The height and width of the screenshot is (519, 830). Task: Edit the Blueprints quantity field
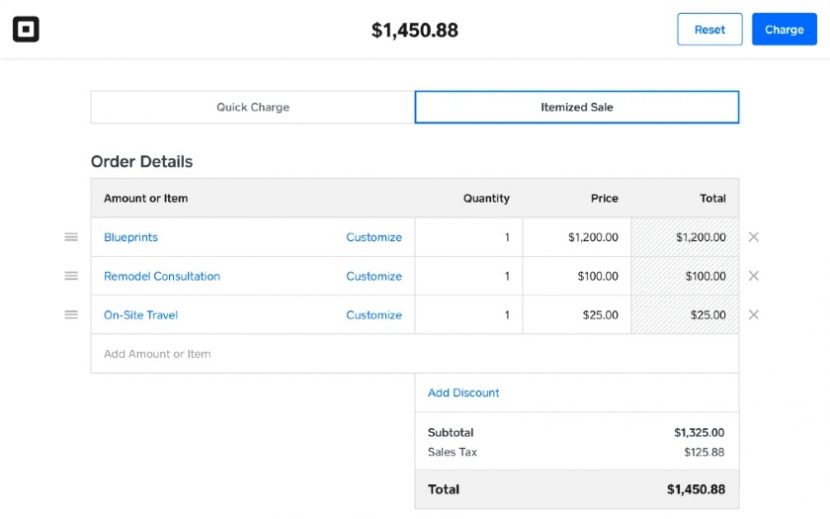tap(469, 237)
